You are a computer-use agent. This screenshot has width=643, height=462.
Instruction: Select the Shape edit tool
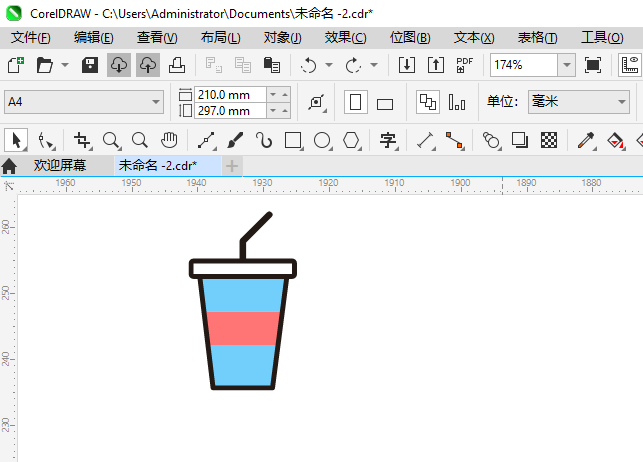(46, 140)
